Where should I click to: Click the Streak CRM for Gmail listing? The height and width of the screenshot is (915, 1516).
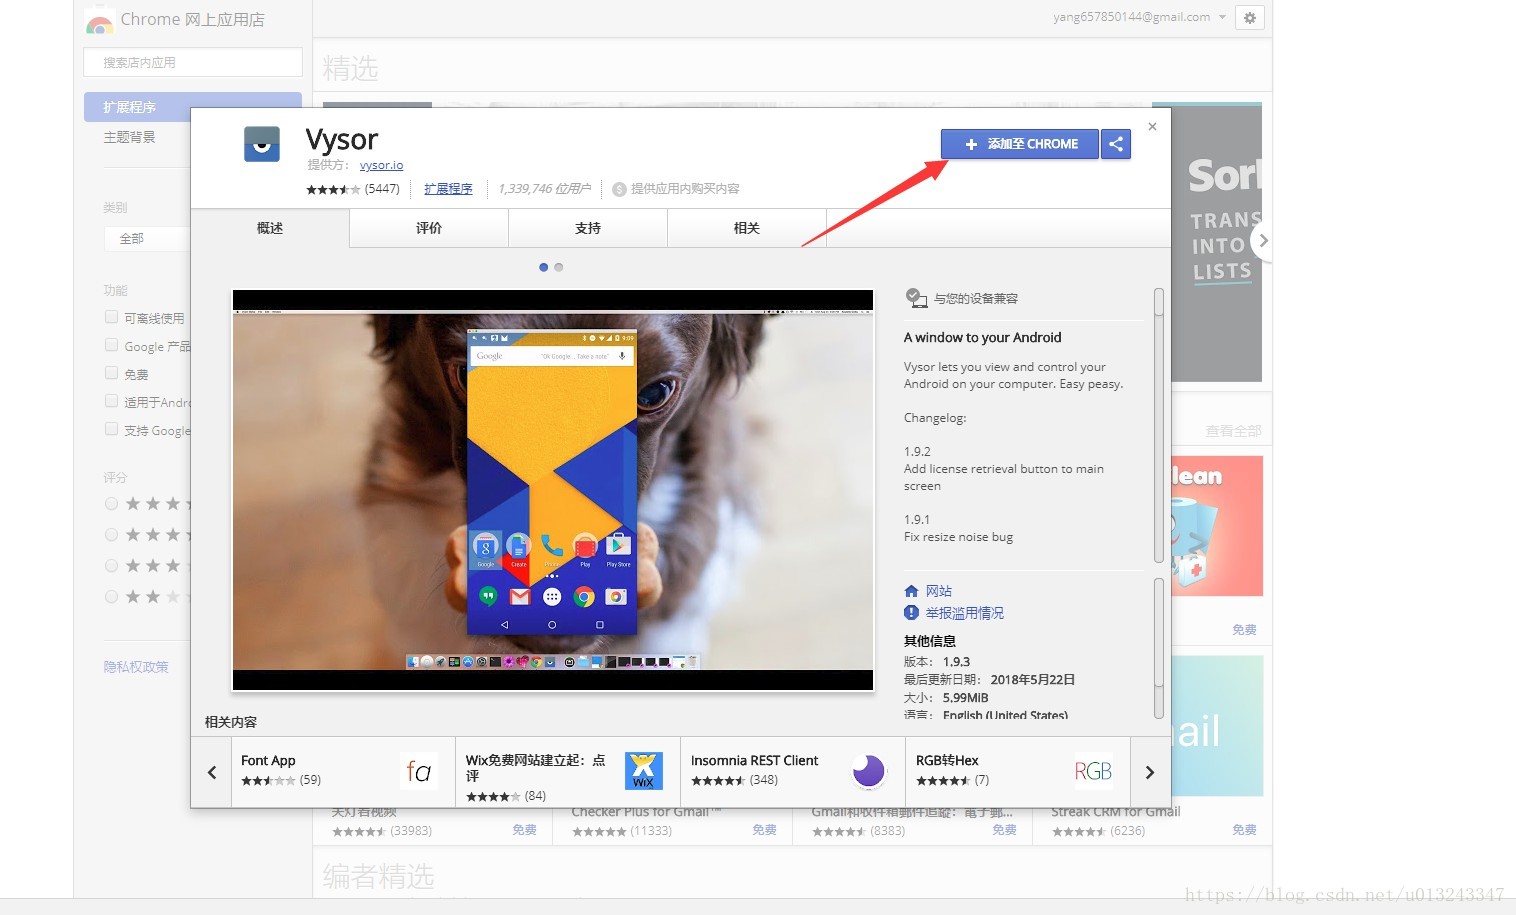pos(1152,822)
